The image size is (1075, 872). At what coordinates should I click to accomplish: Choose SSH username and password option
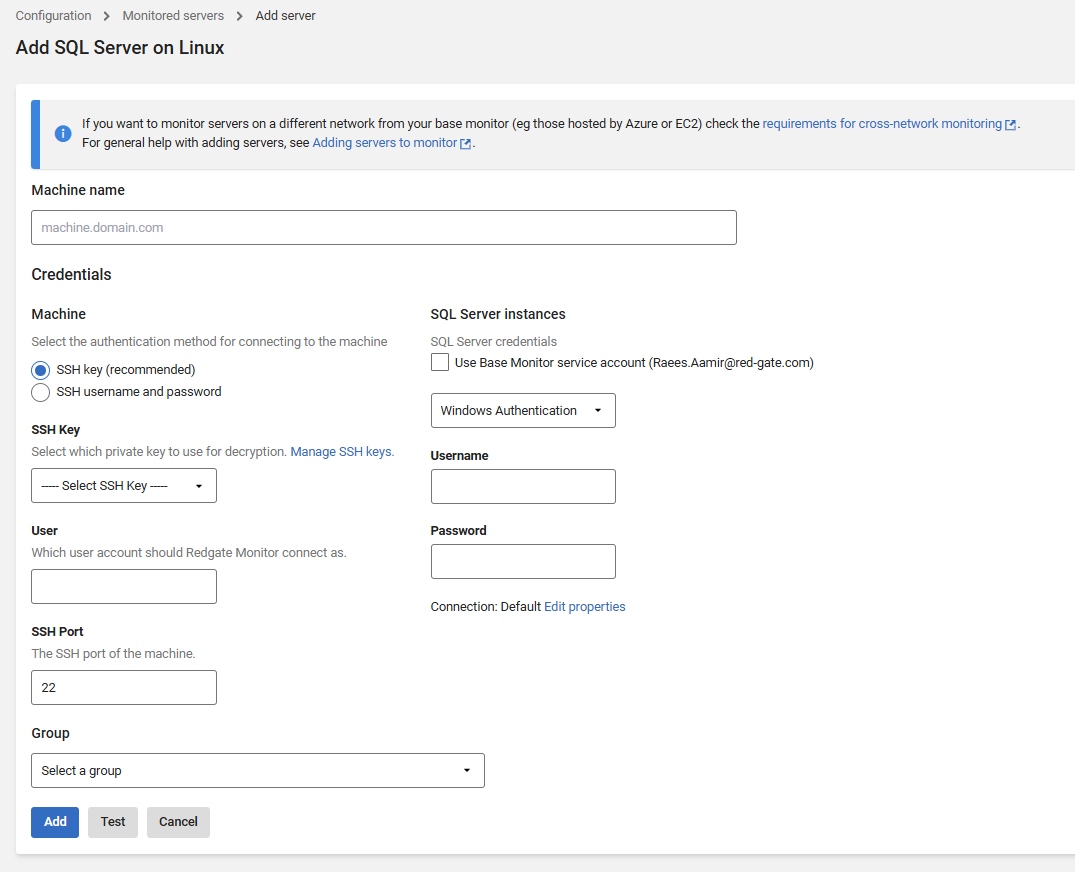(41, 392)
